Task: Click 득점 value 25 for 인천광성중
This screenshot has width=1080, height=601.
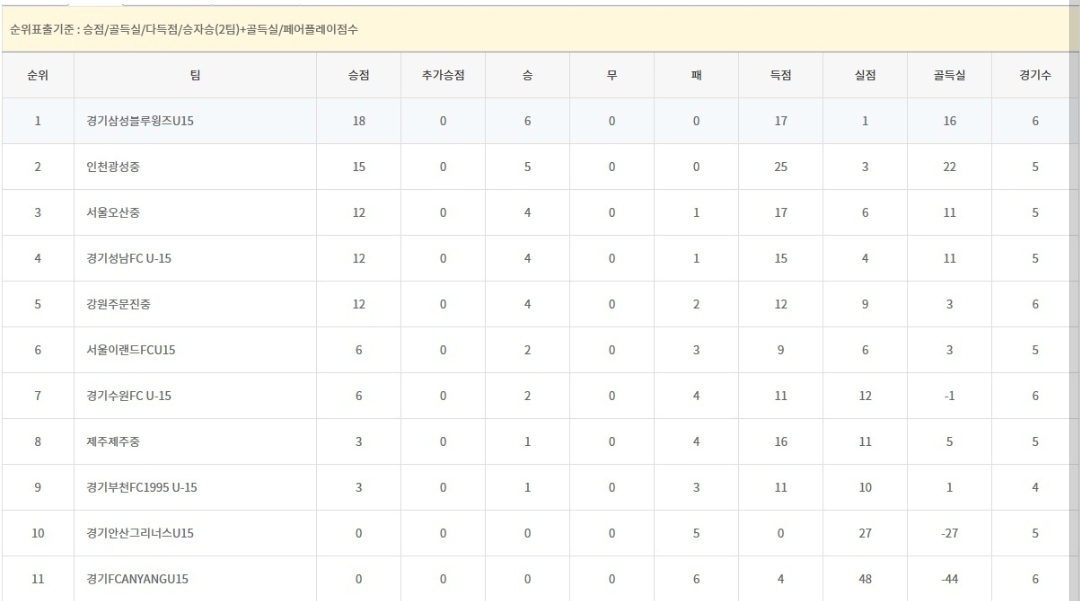Action: coord(780,167)
